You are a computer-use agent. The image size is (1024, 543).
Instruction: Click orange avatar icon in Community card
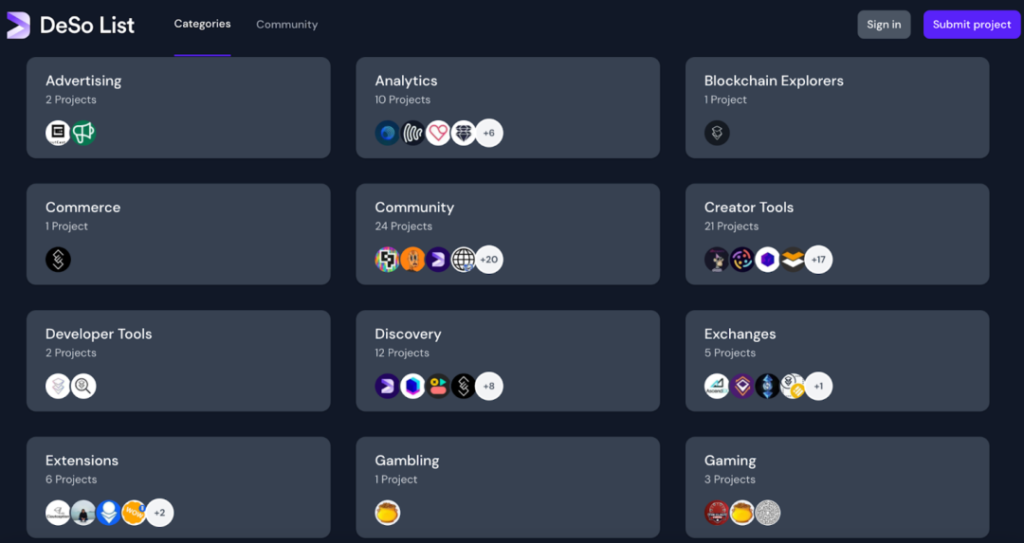(413, 259)
